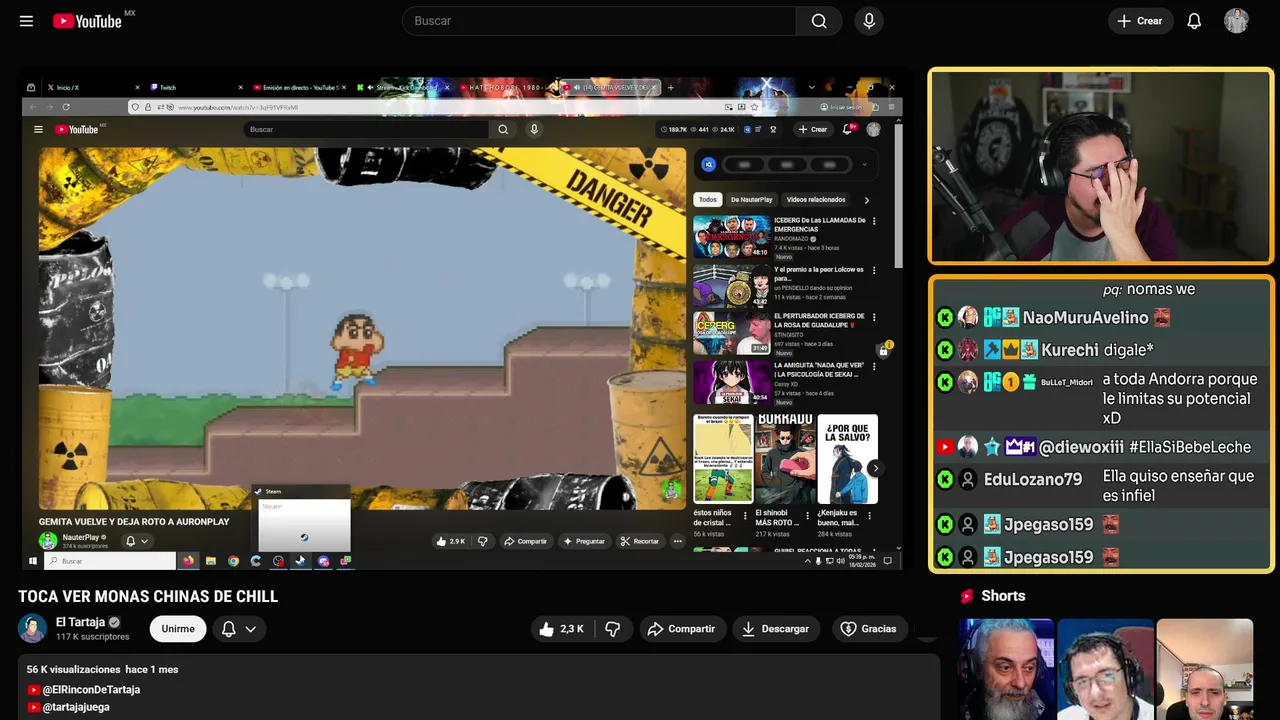Open the hamburger menu of the streamed YouTube page
The image size is (1280, 720).
(38, 129)
